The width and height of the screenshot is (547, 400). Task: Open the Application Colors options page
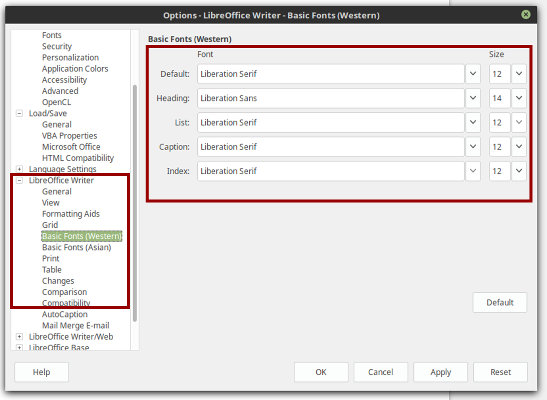[75, 69]
